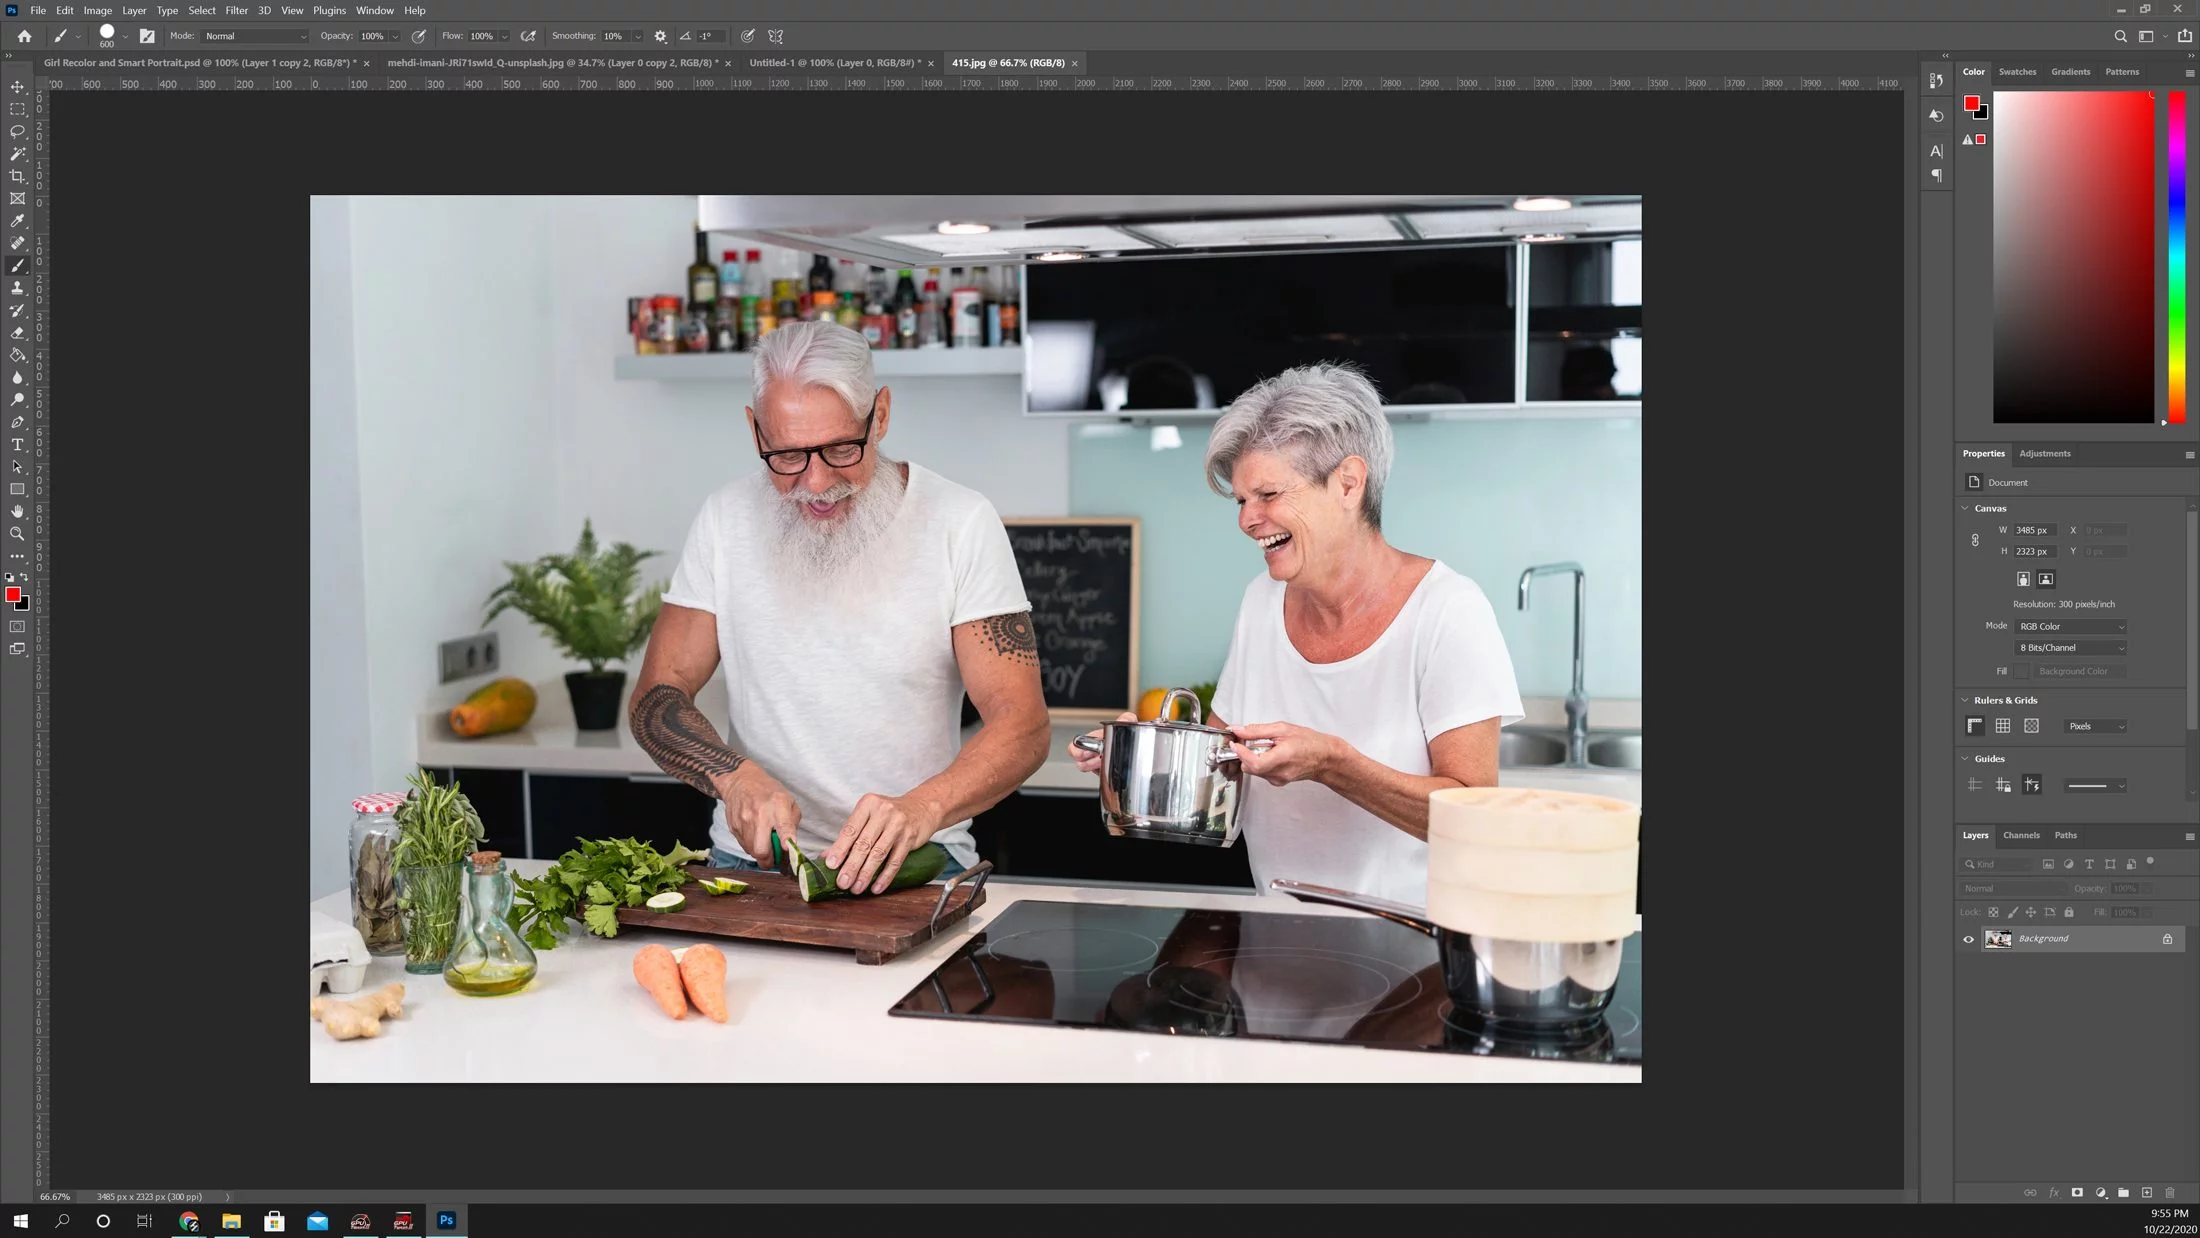Select the Path Selection tool
Viewport: 2200px width, 1238px height.
pos(17,467)
